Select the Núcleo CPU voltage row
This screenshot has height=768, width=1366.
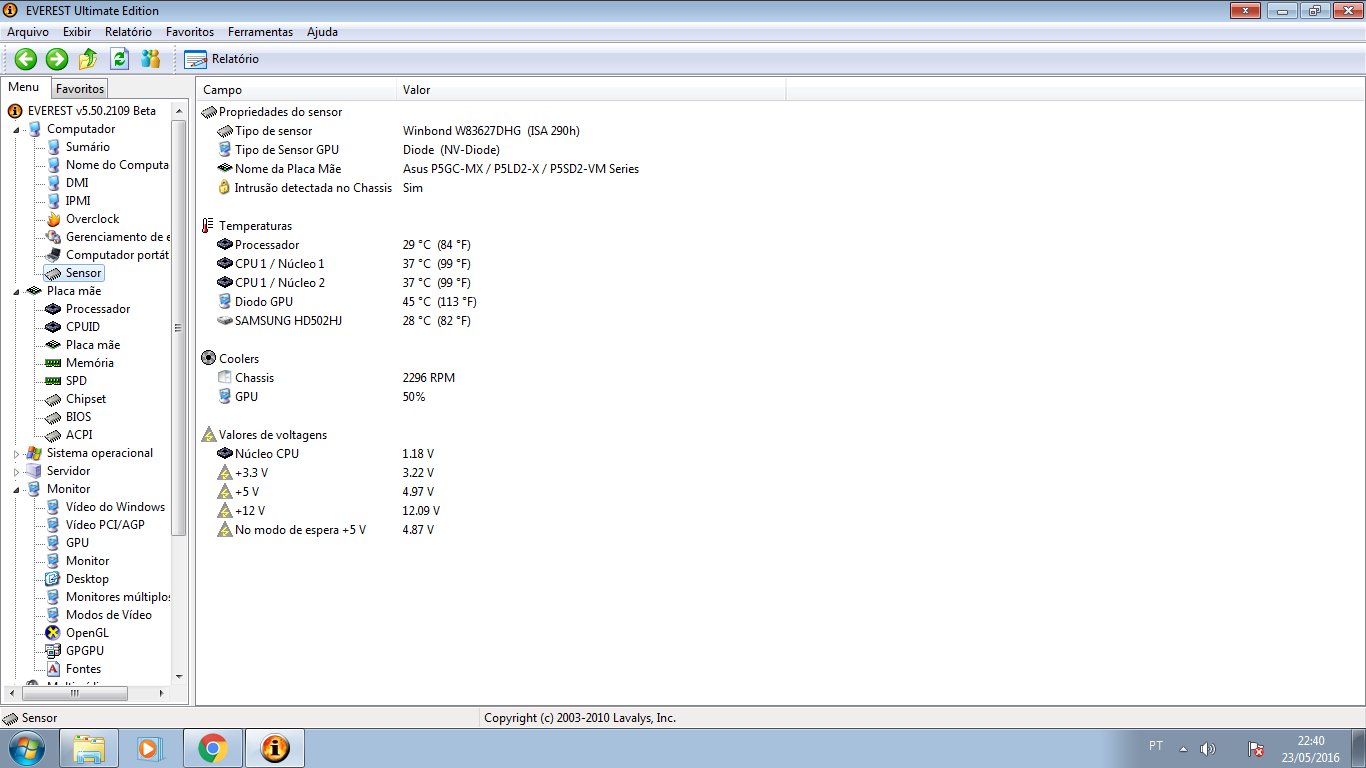pos(326,454)
